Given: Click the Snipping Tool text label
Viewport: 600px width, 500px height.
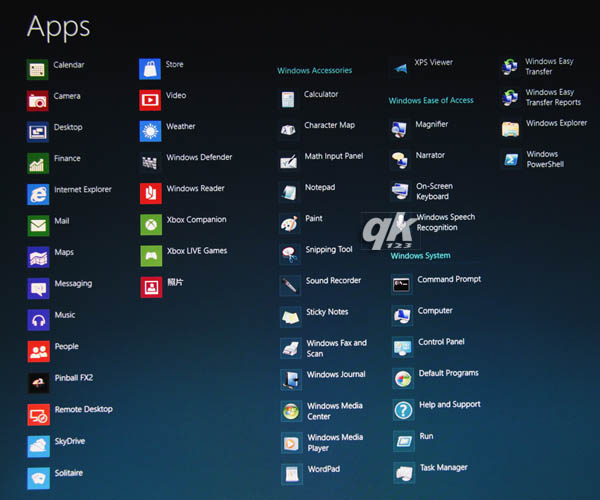Looking at the screenshot, I should 329,250.
